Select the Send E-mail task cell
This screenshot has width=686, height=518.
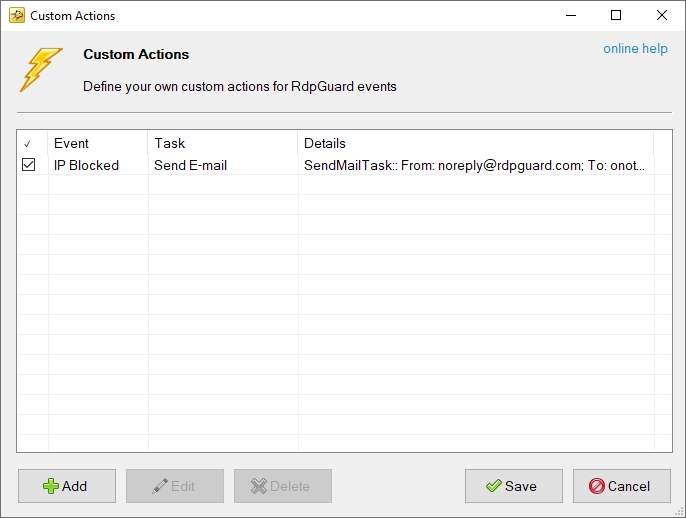(223, 165)
